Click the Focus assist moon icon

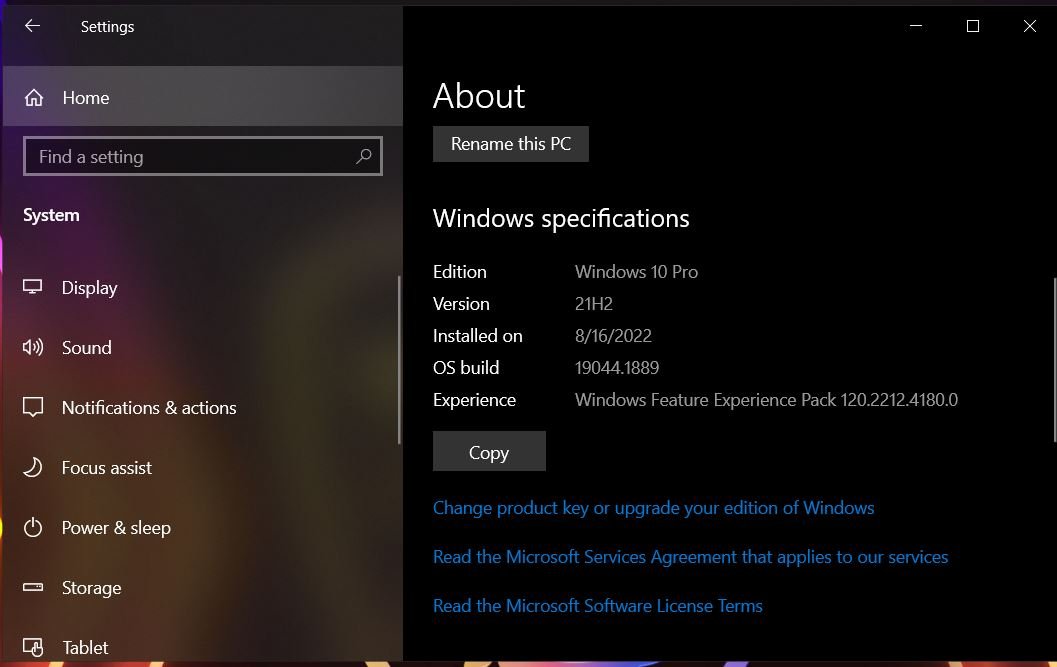[32, 467]
